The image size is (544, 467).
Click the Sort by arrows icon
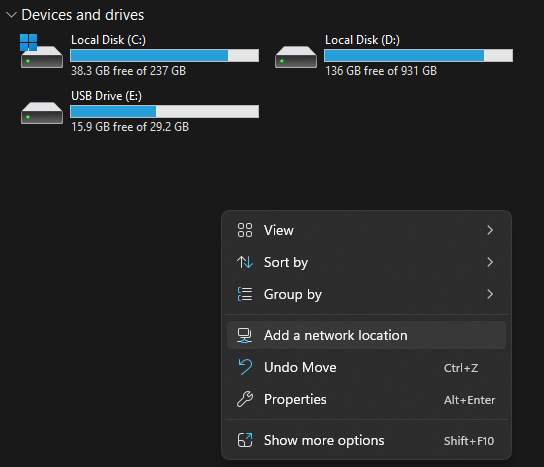tap(245, 262)
